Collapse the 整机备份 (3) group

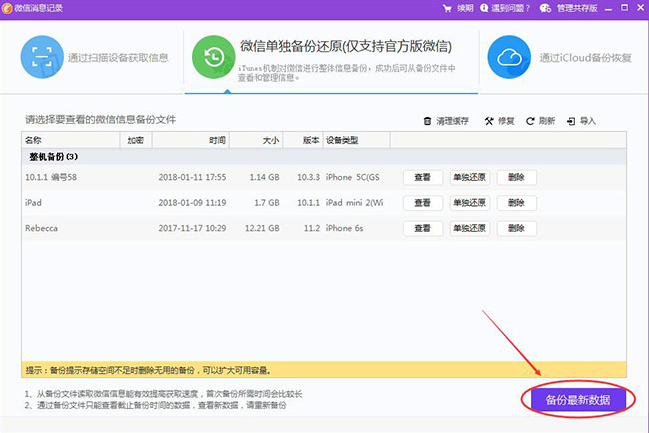[x=53, y=157]
